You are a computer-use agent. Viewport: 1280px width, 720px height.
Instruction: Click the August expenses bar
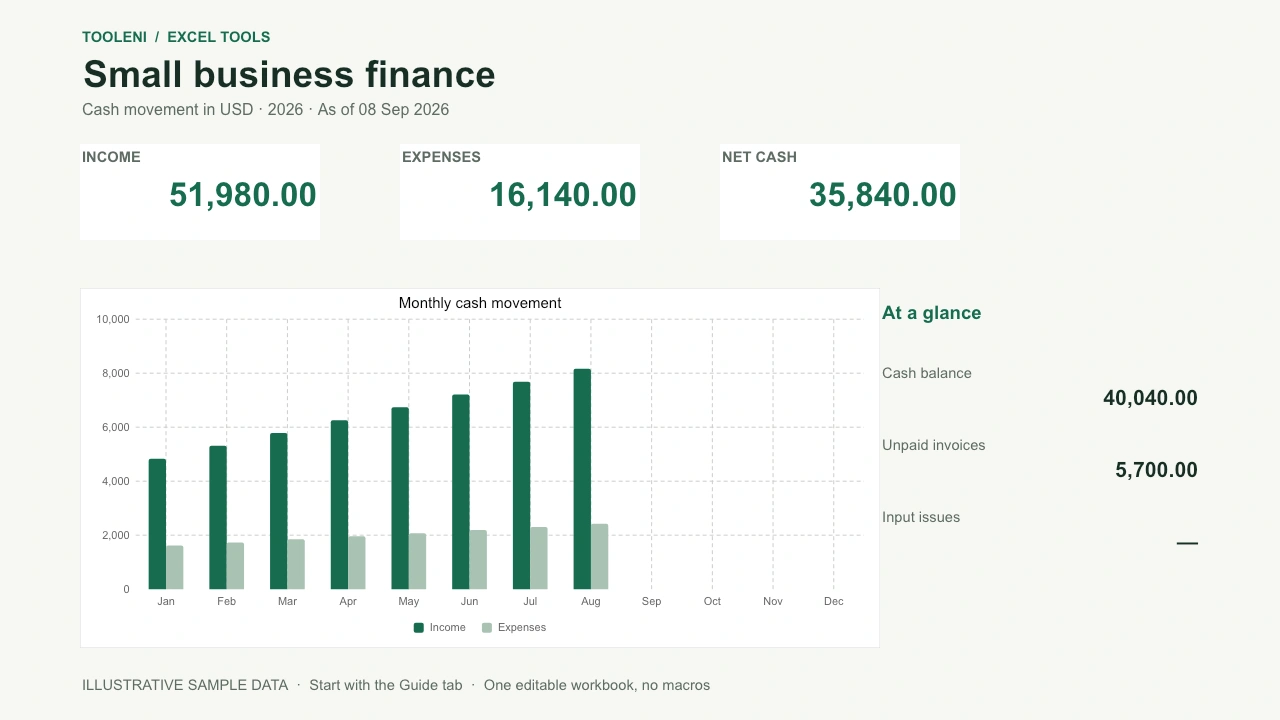(599, 556)
